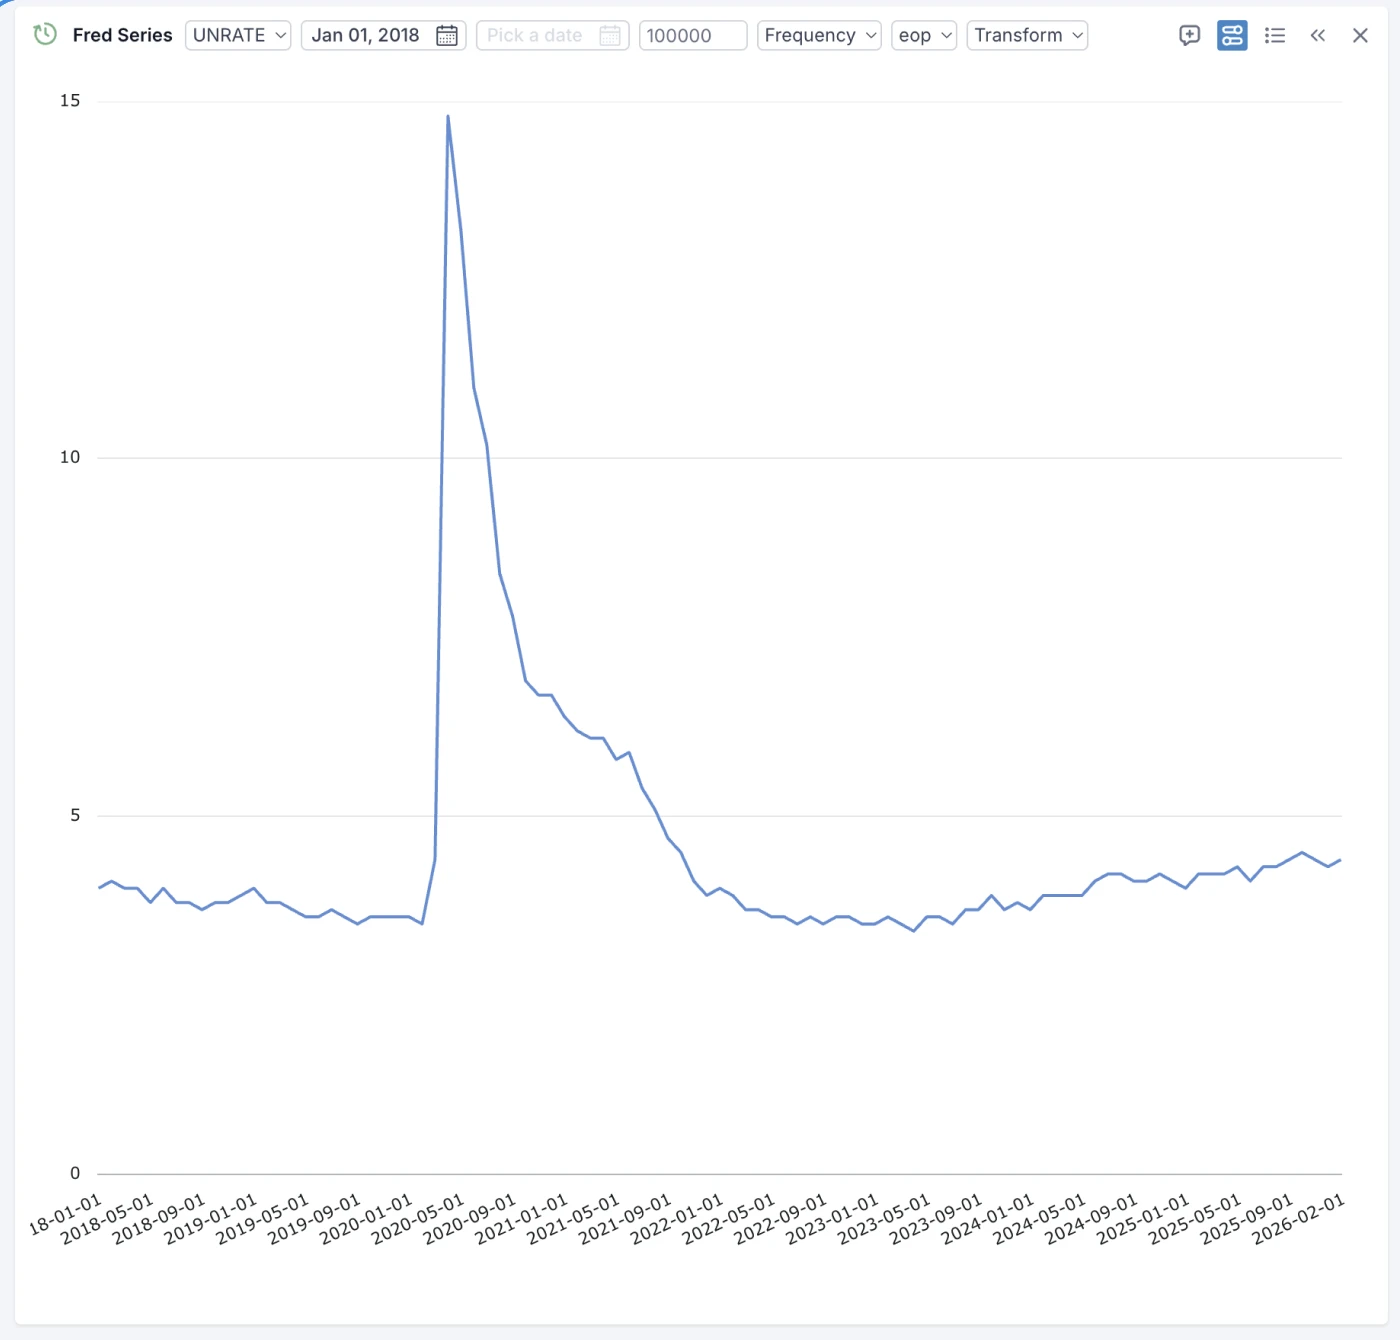1400x1340 pixels.
Task: Open the start date calendar icon
Action: 447,36
